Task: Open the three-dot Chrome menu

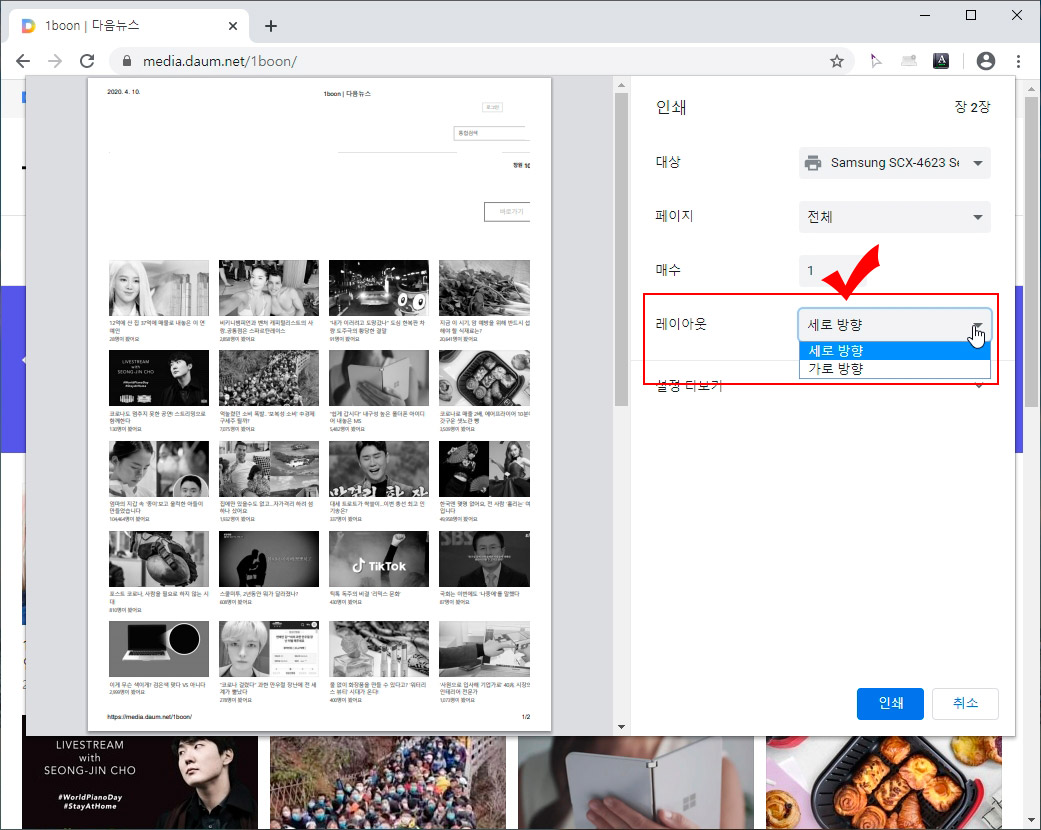Action: pos(1019,61)
